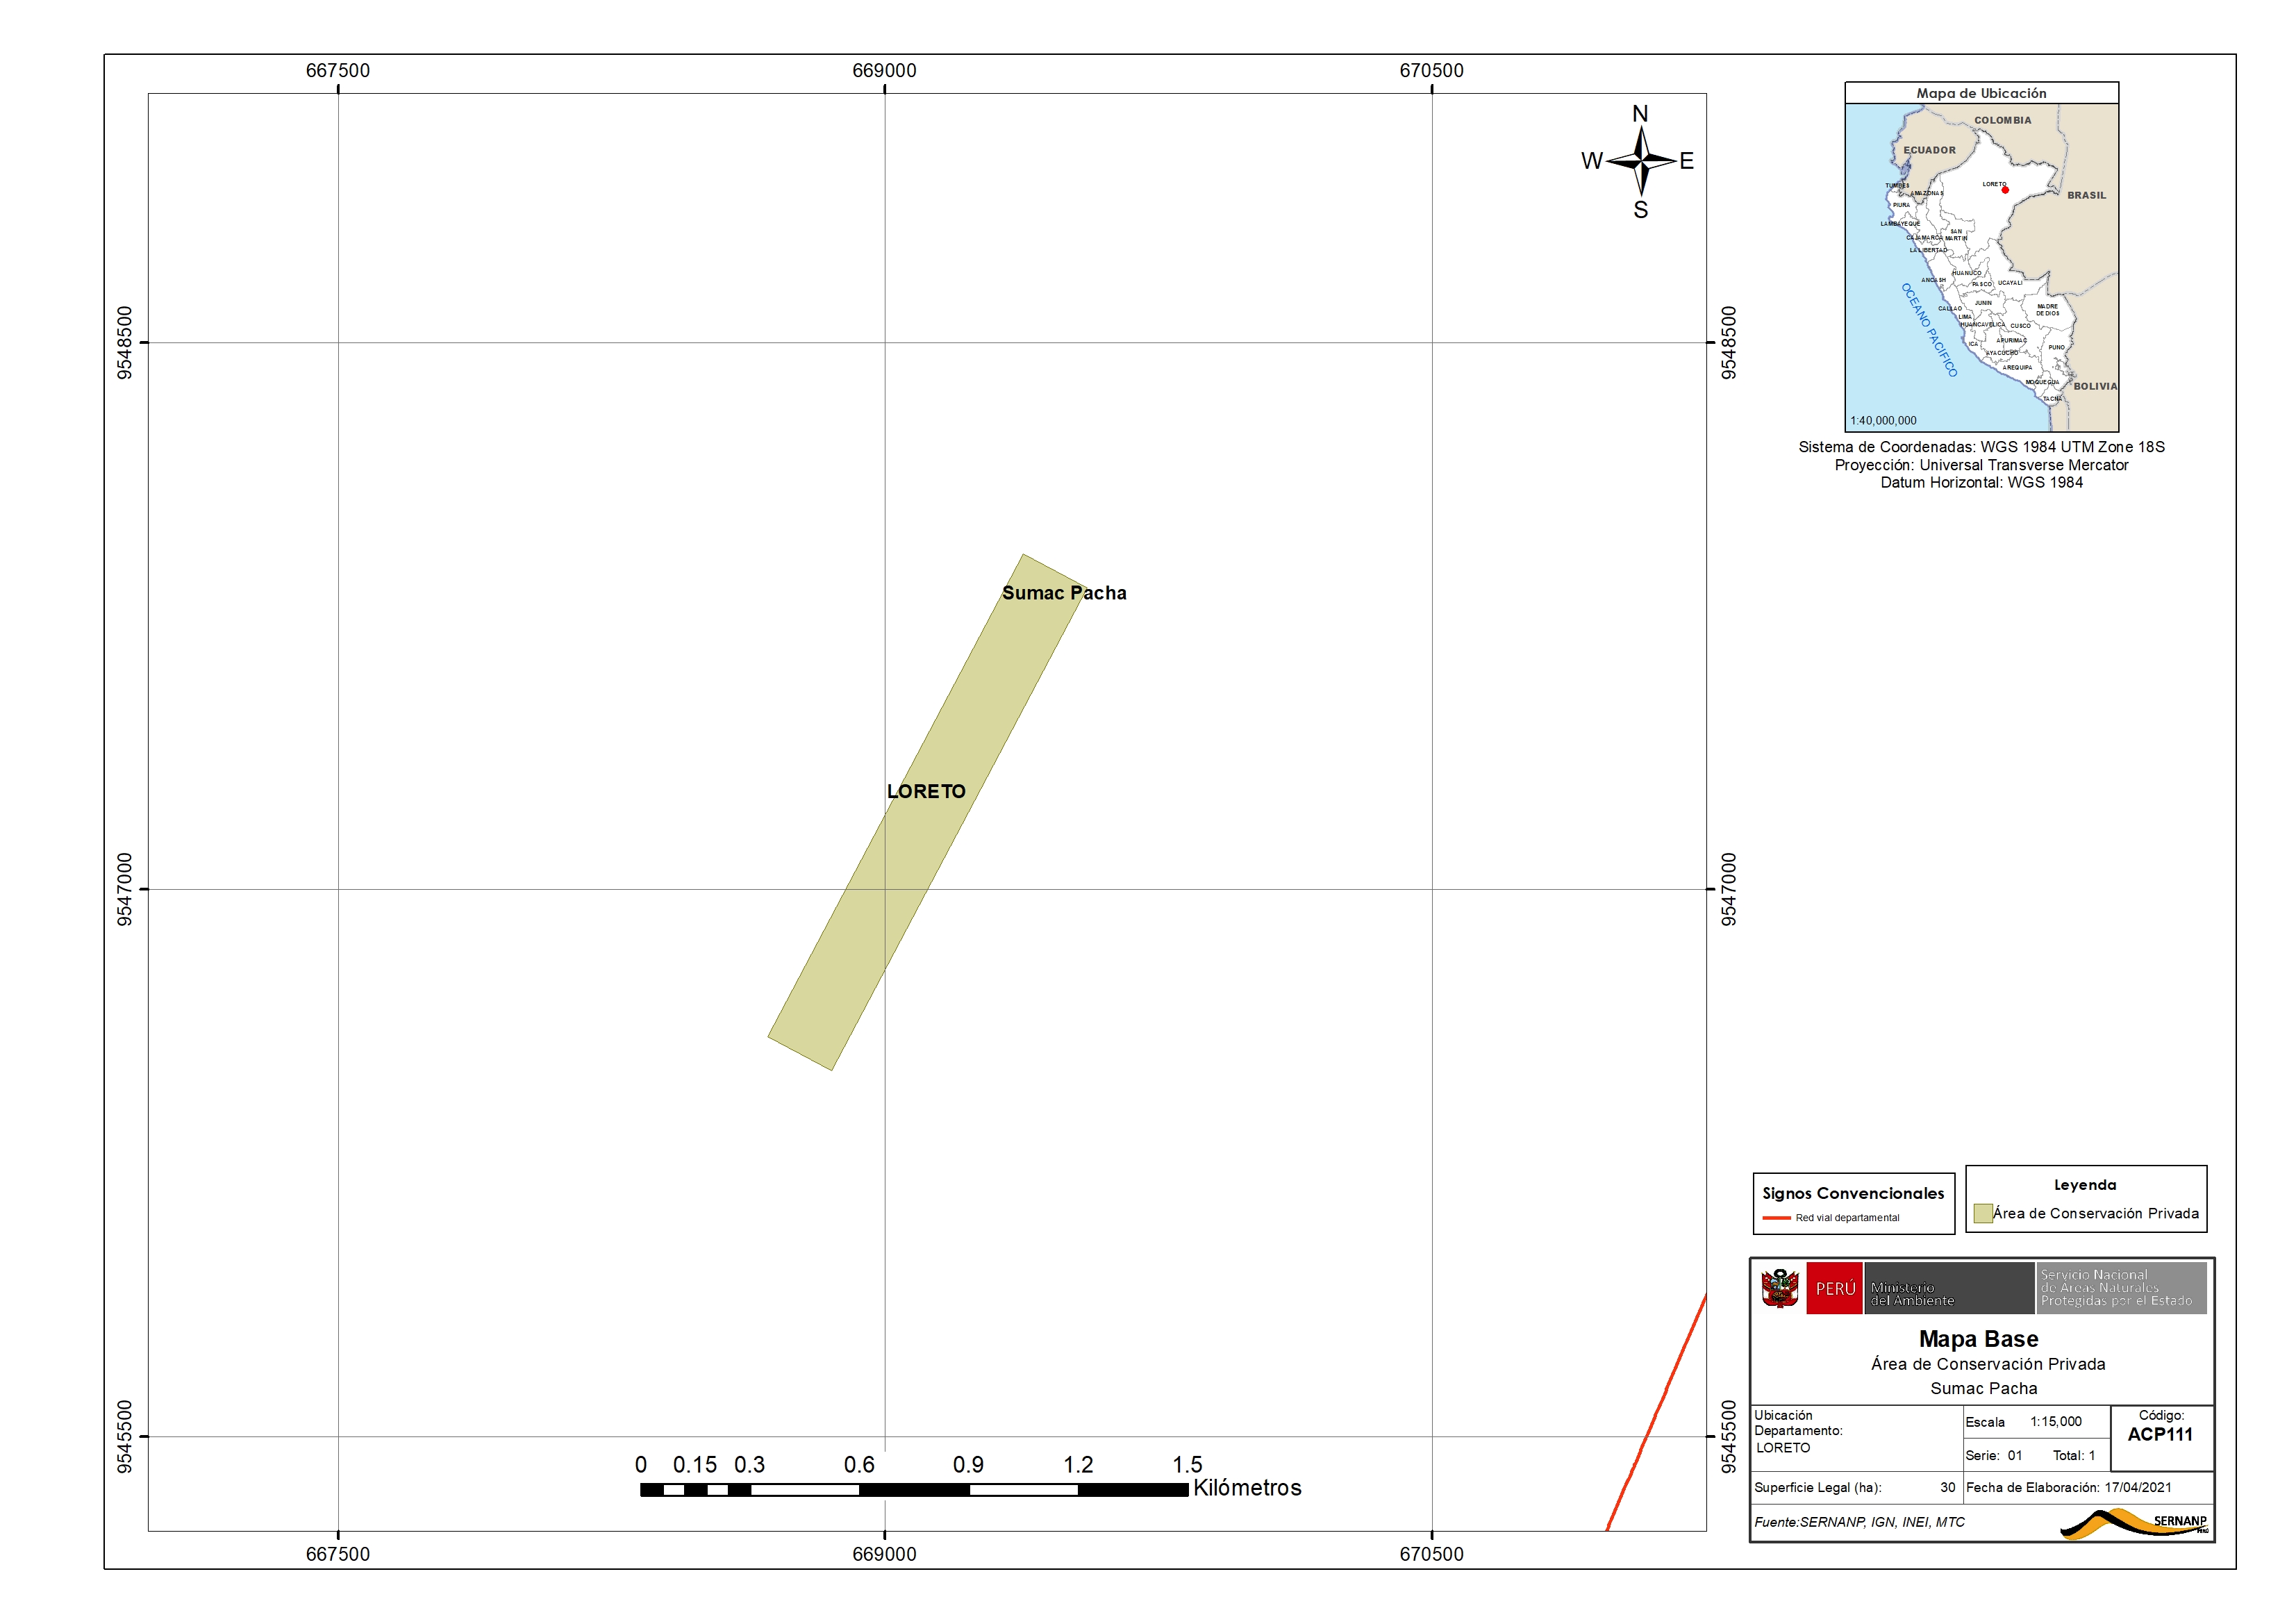Click the right '9548500' northing label
This screenshot has width=2296, height=1624.
point(1729,343)
